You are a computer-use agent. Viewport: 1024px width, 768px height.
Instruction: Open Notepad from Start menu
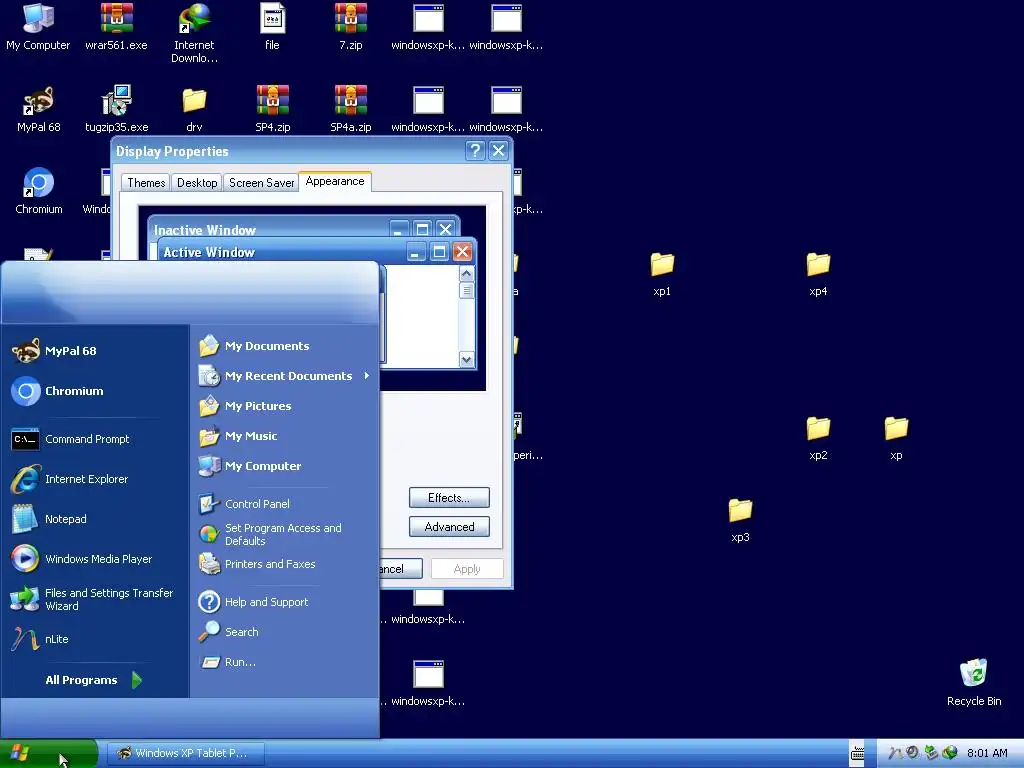[x=95, y=519]
